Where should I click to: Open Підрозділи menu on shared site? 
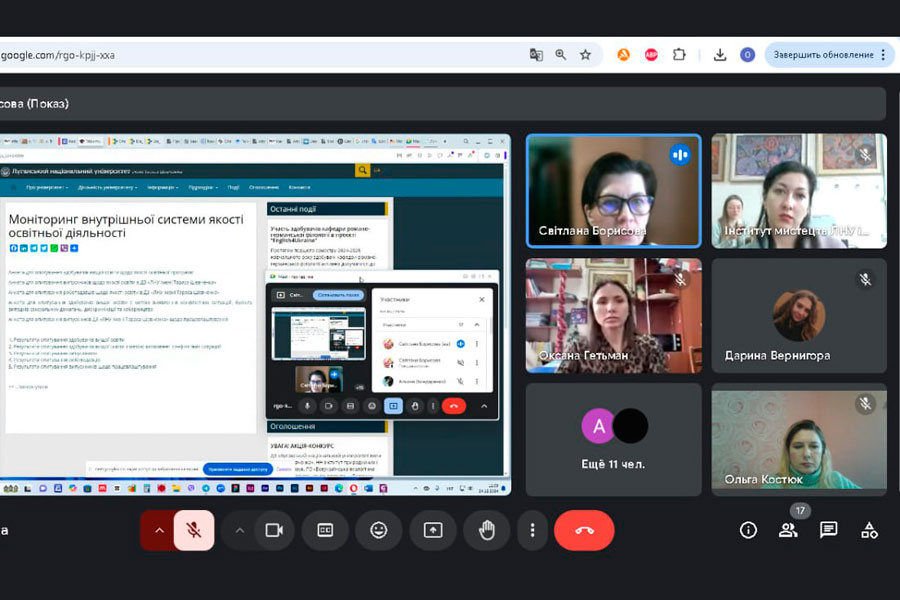pyautogui.click(x=203, y=187)
